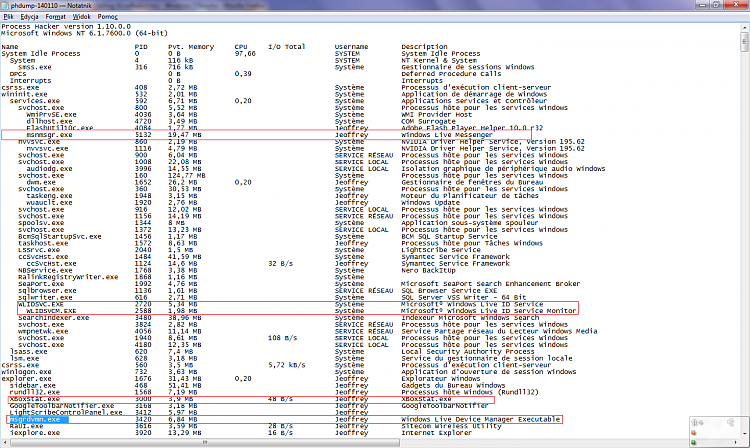The image size is (750, 448).
Task: Click the Notatnik icon in title bar
Action: click(x=5, y=5)
